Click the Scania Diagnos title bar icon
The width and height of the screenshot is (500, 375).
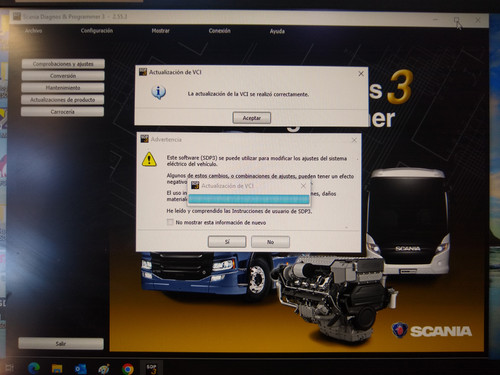(x=17, y=16)
